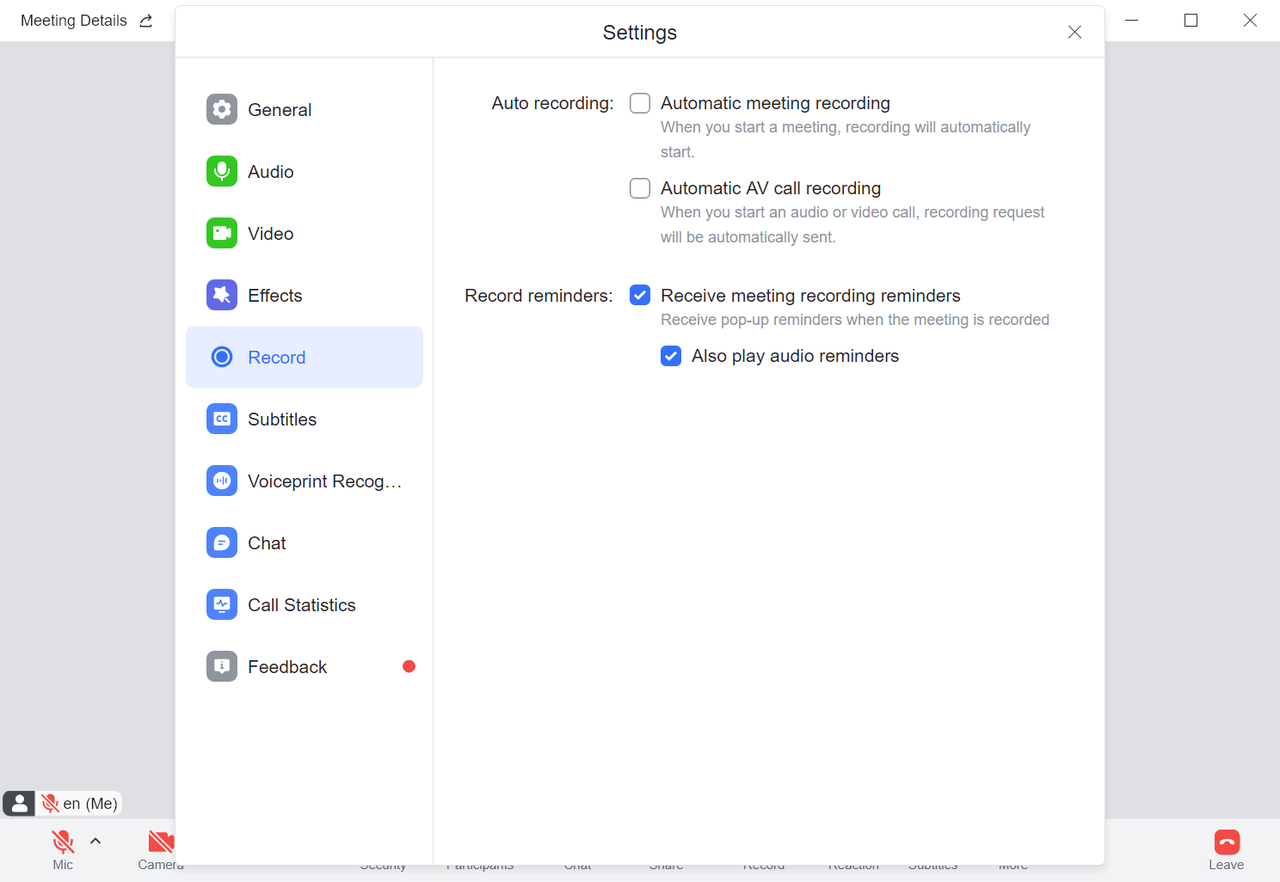
Task: Select the Record tab in sidebar
Action: (276, 358)
